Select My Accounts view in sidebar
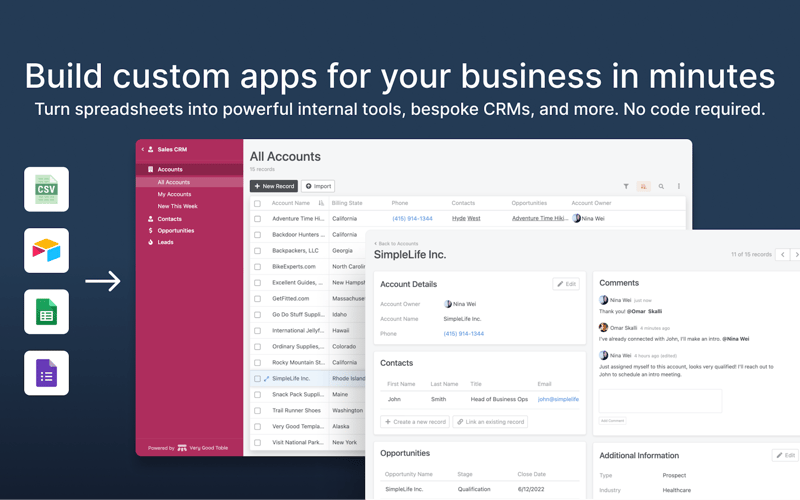This screenshot has width=800, height=500. click(x=174, y=194)
